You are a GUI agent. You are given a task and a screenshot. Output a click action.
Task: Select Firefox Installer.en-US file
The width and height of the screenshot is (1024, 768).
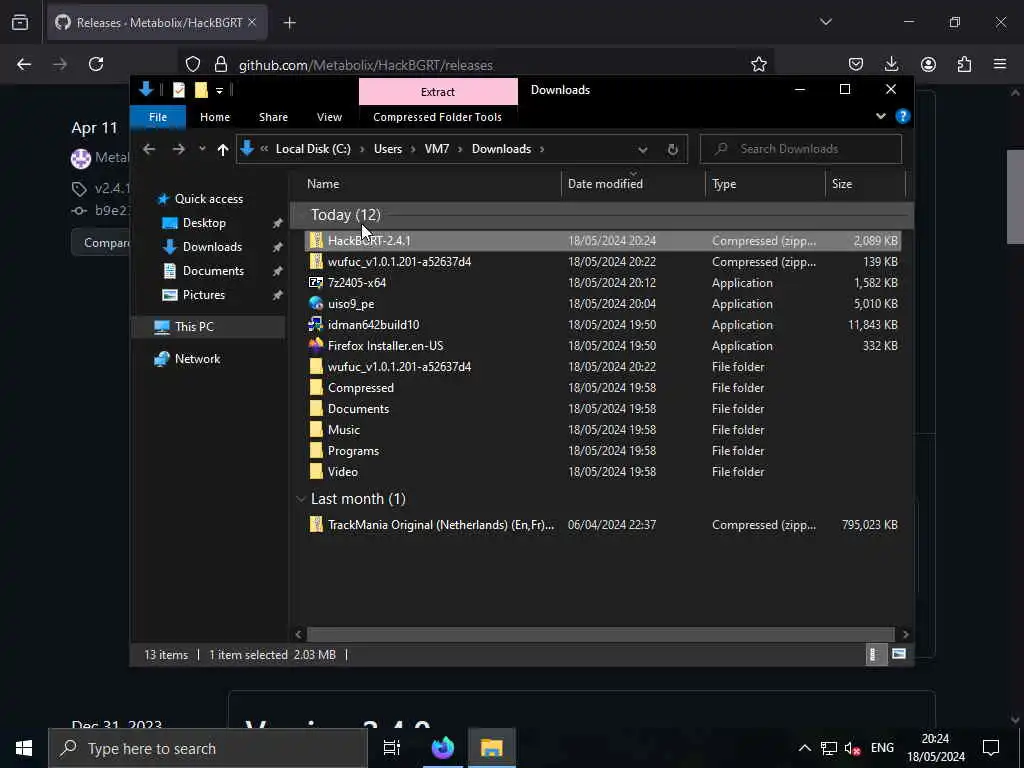click(x=603, y=345)
